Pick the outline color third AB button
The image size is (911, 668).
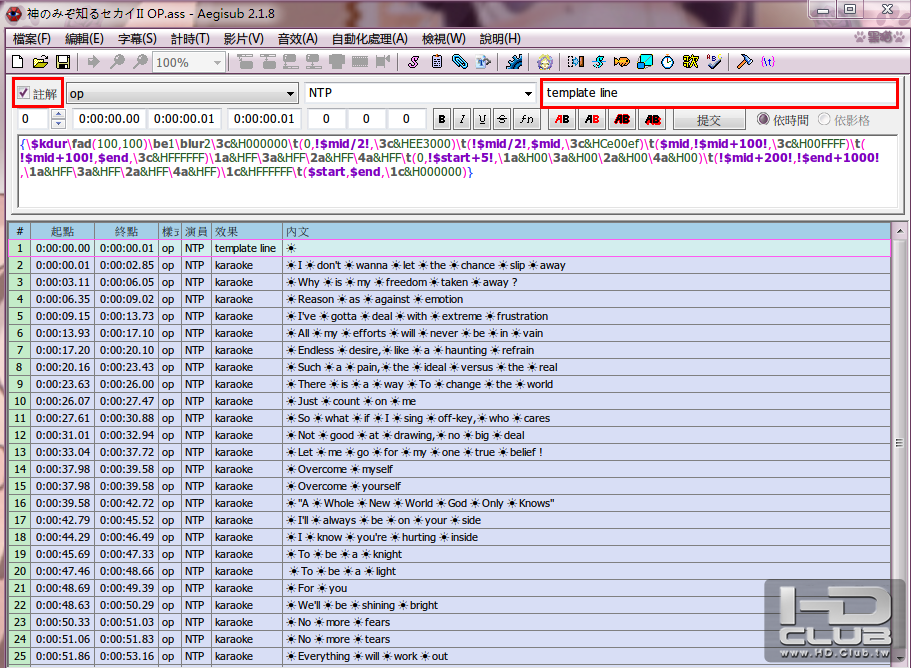click(x=622, y=119)
